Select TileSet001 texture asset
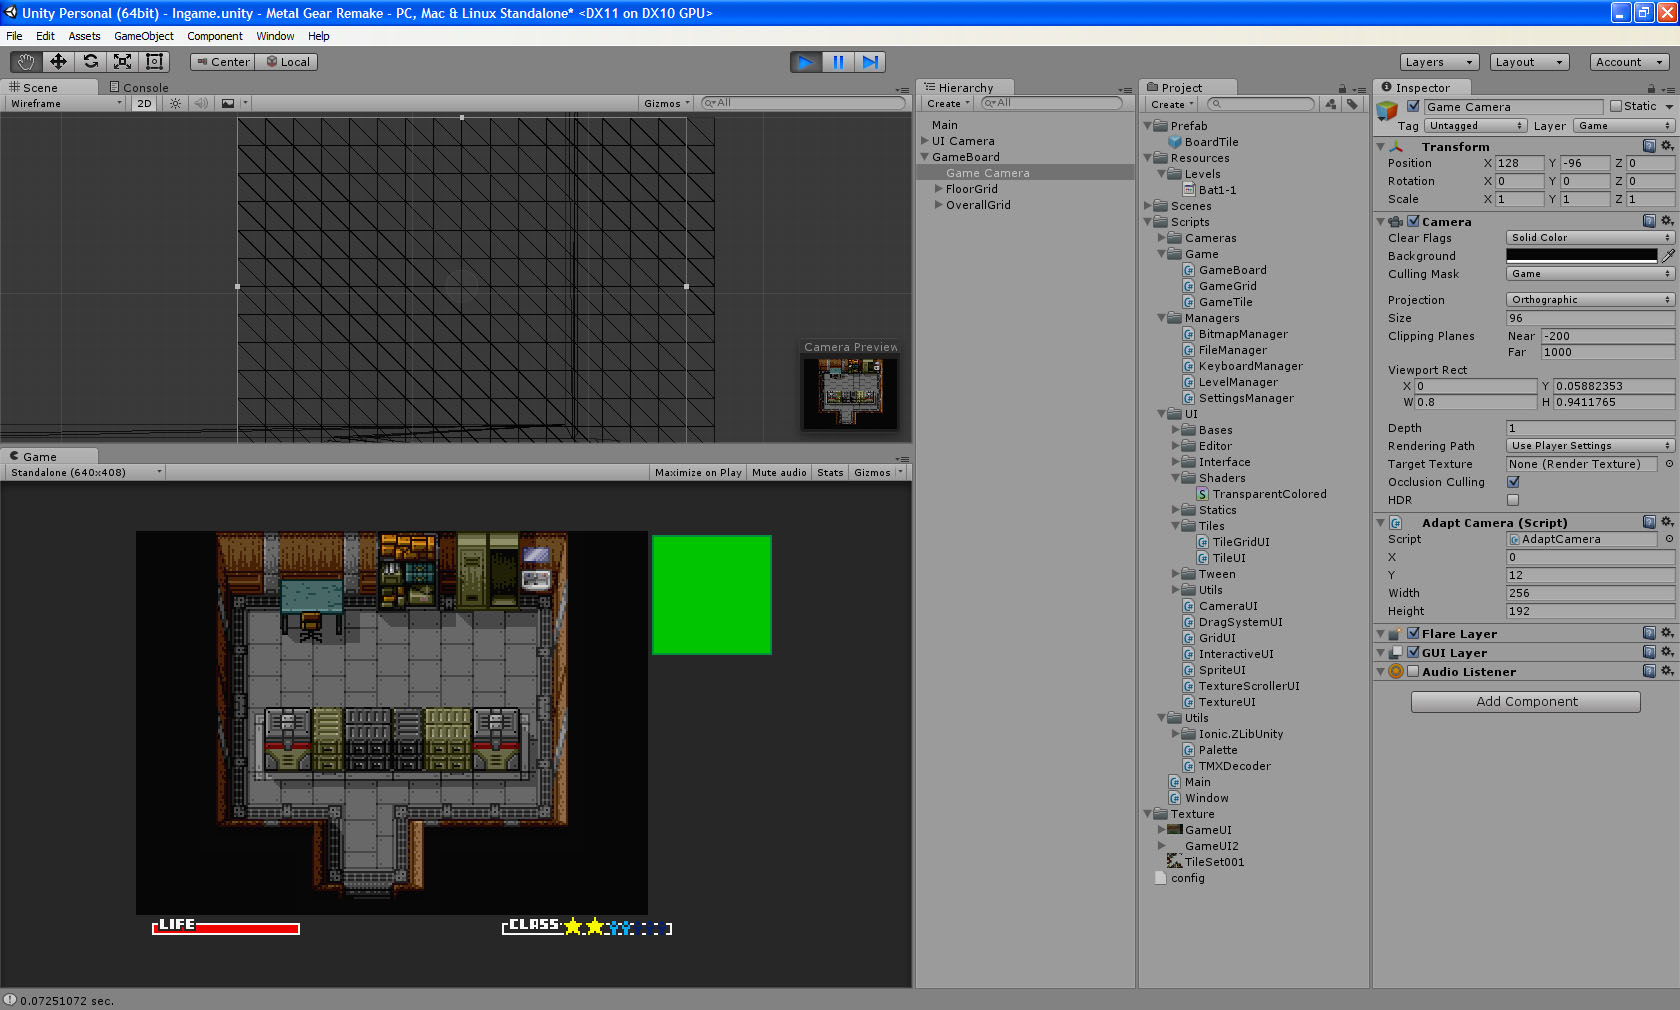 (1206, 862)
